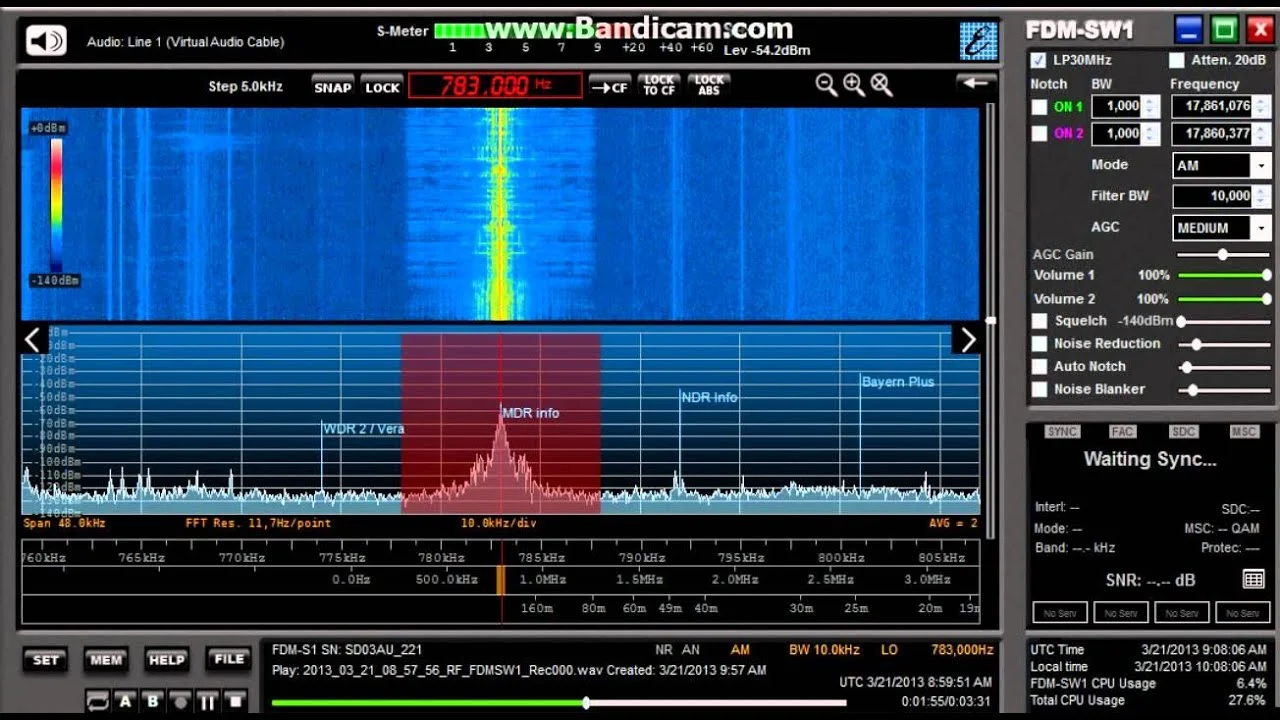Reset zoom with the crossed magnifier icon
1280x720 pixels.
coord(881,85)
